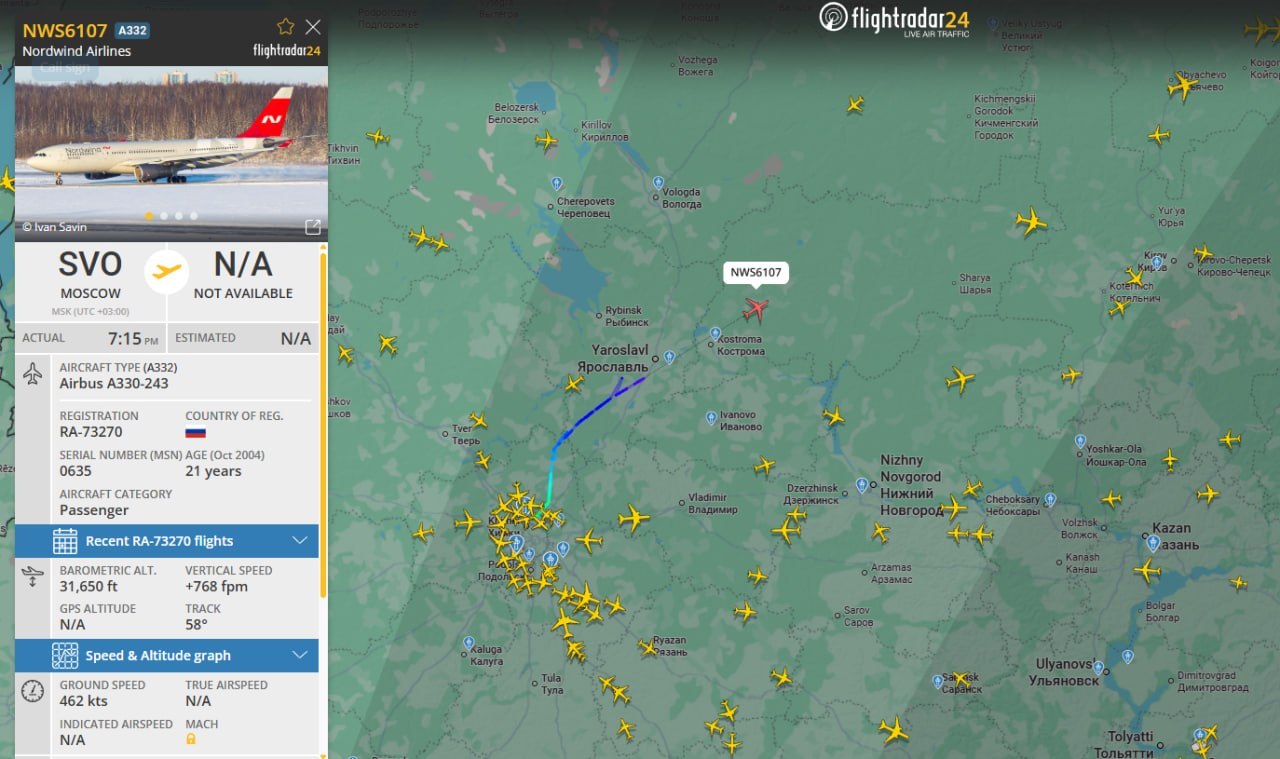Expand the Speed & Altitude graph section
This screenshot has width=1280, height=759.
[x=167, y=656]
